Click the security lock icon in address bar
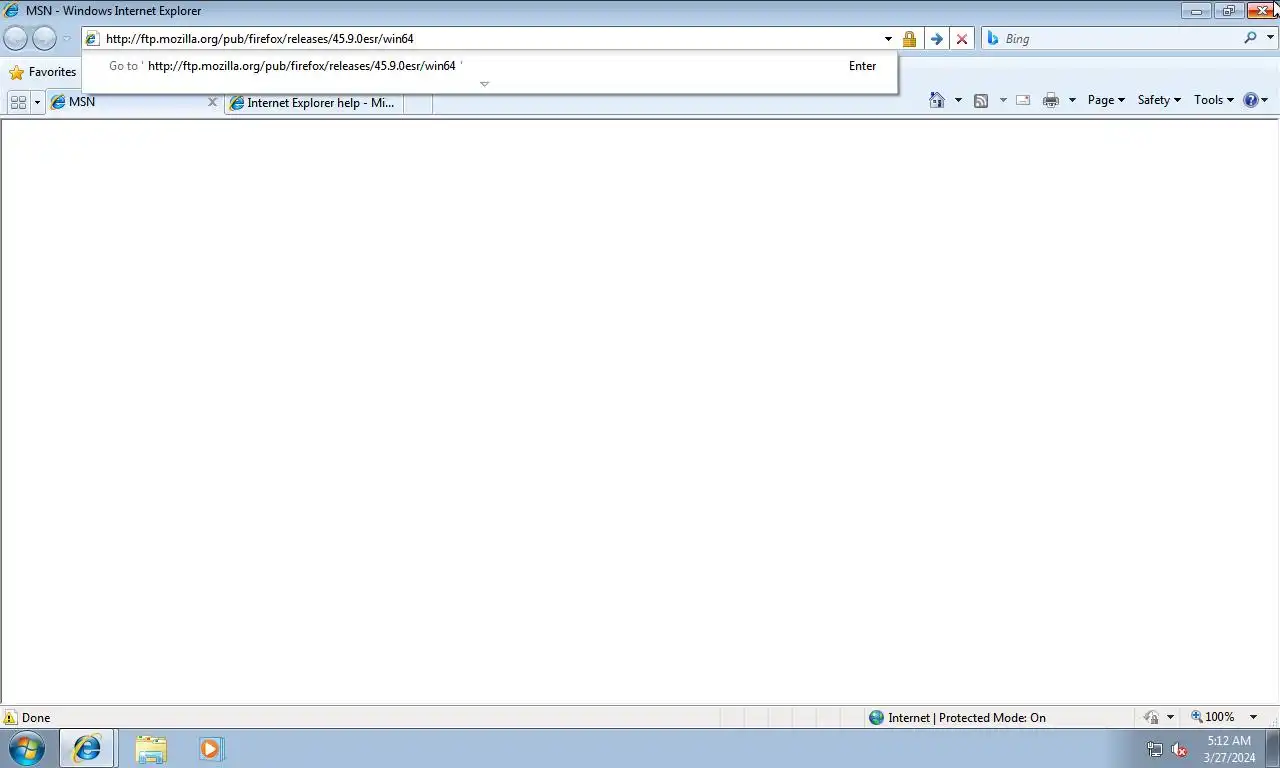Screen dimensions: 1280x768 coord(909,39)
